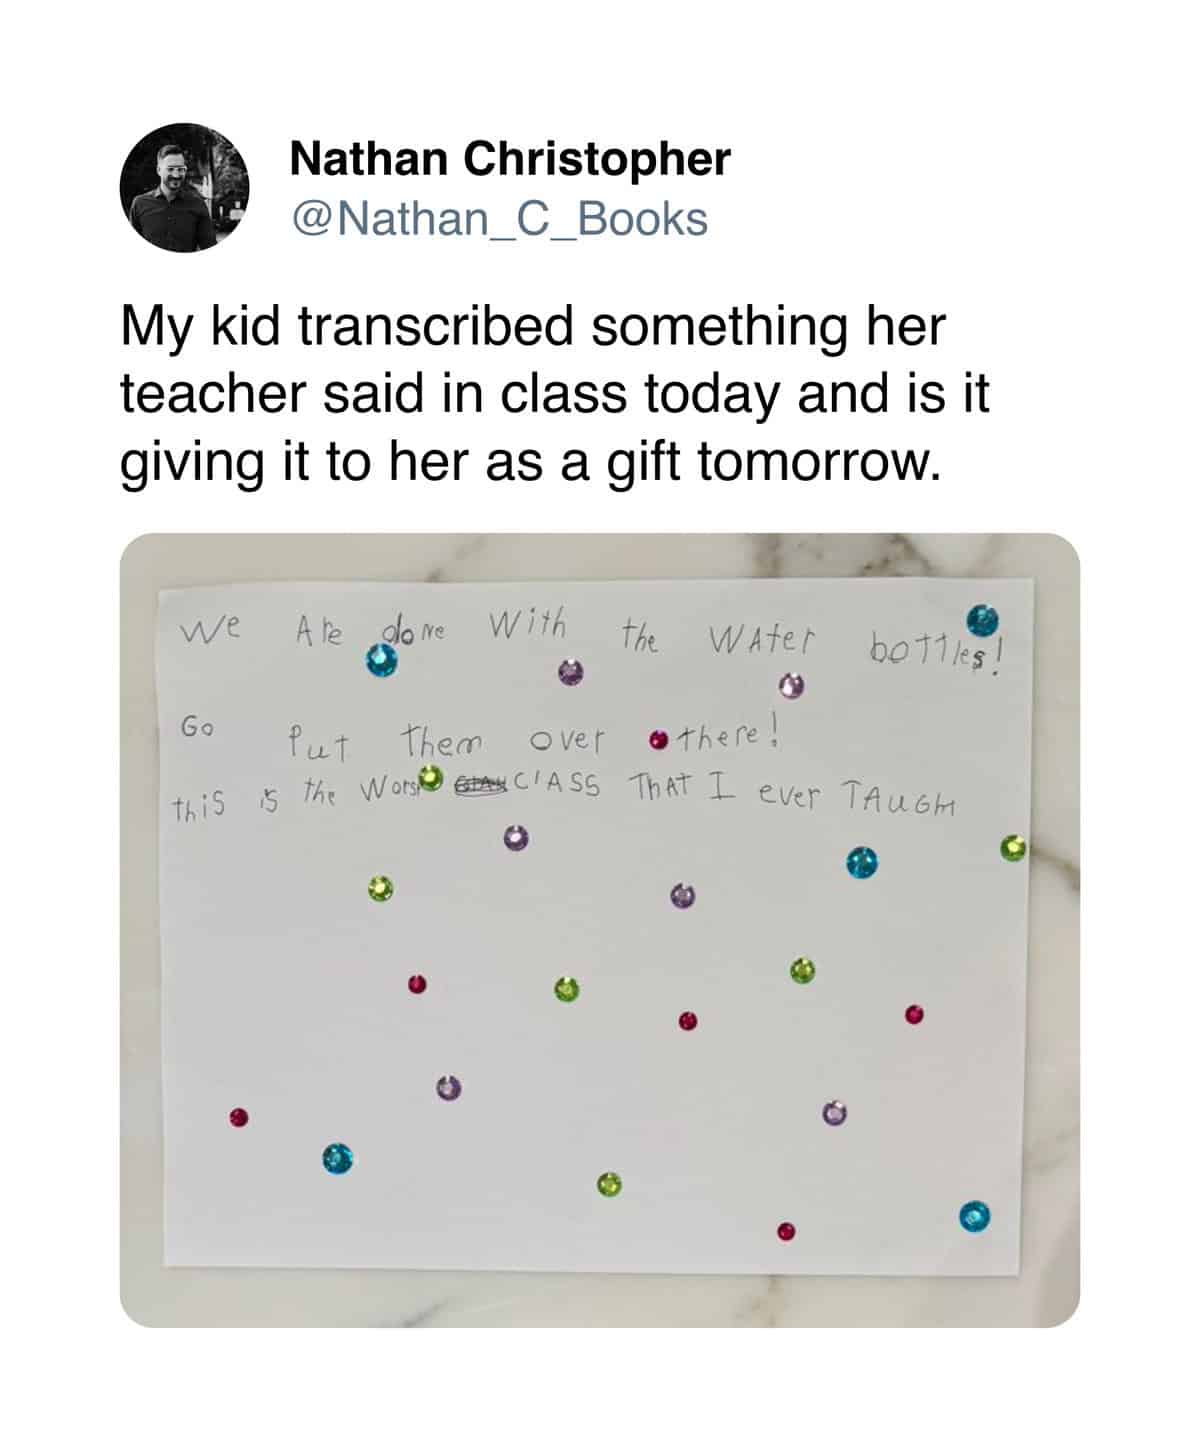Image resolution: width=1200 pixels, height=1451 pixels.
Task: Click the red gem near paper's left edge
Action: pyautogui.click(x=238, y=1116)
